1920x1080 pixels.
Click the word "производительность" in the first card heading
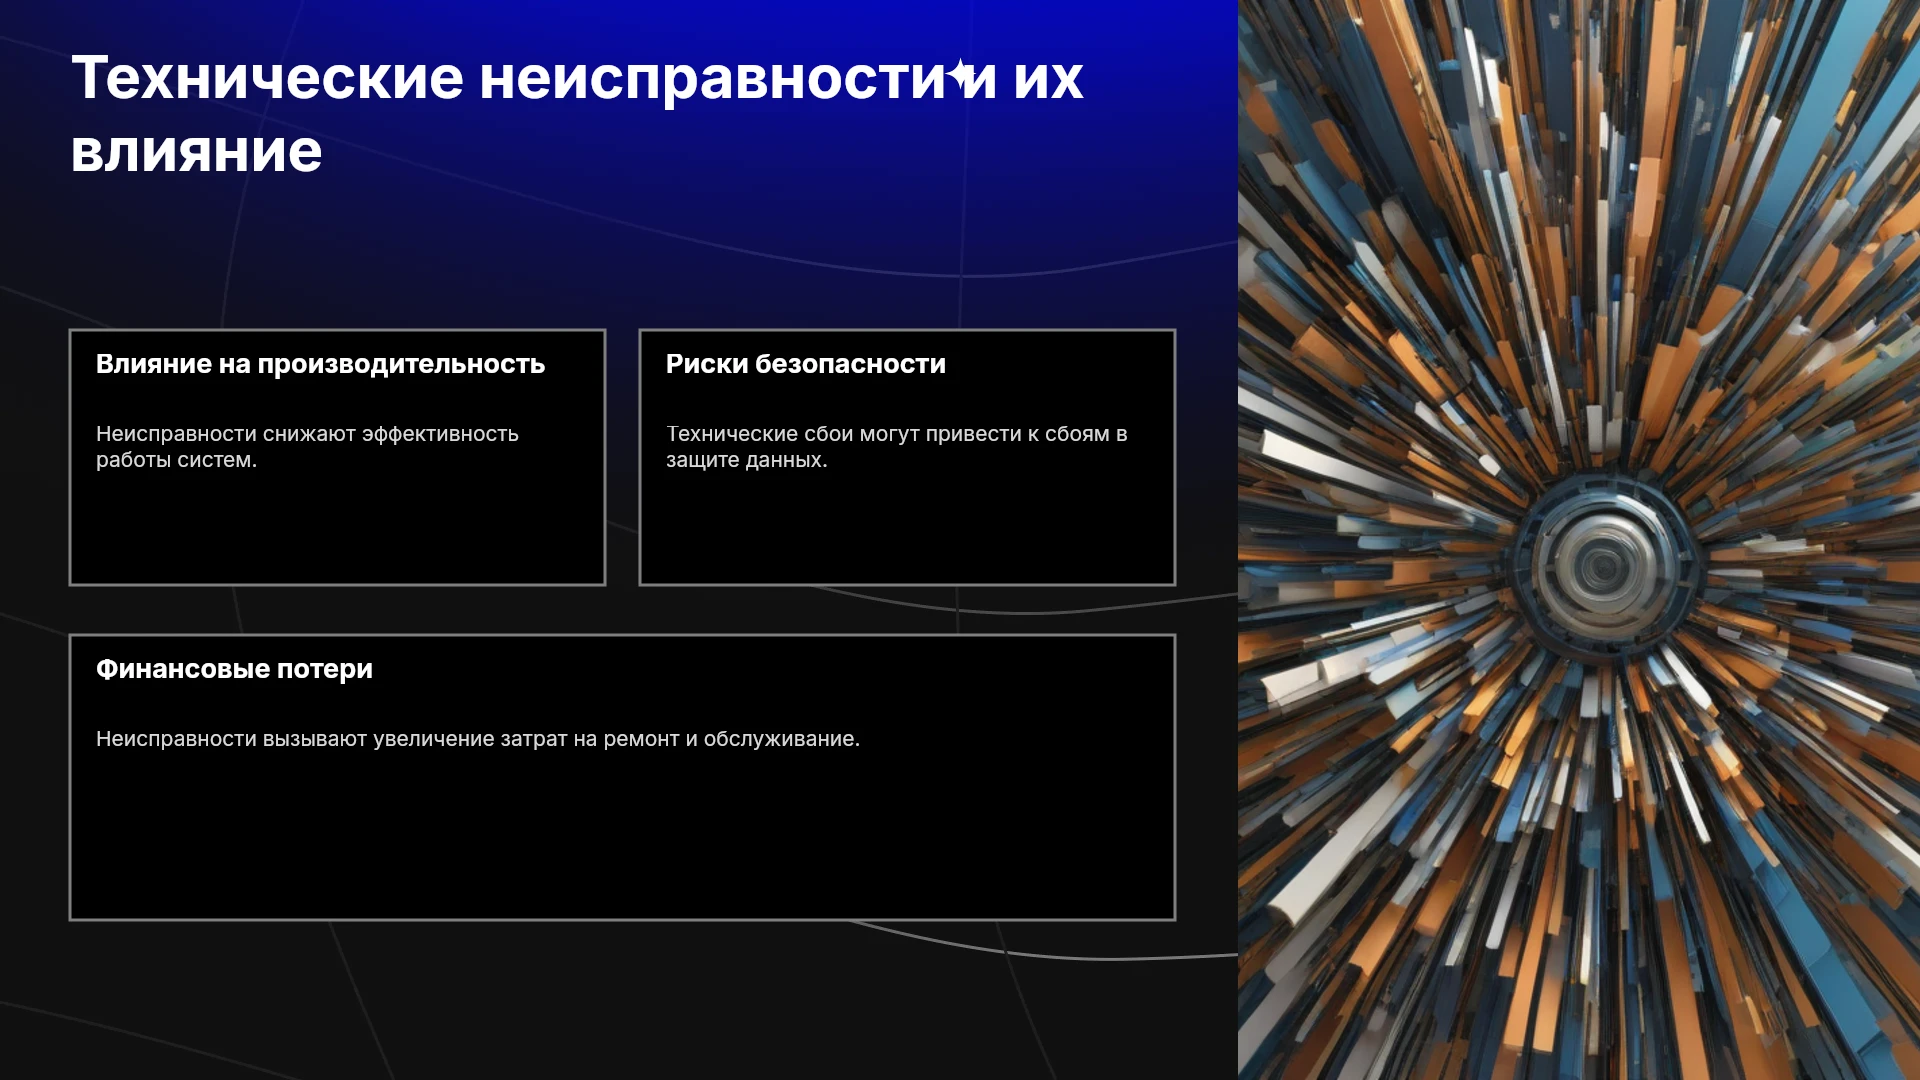tap(401, 364)
